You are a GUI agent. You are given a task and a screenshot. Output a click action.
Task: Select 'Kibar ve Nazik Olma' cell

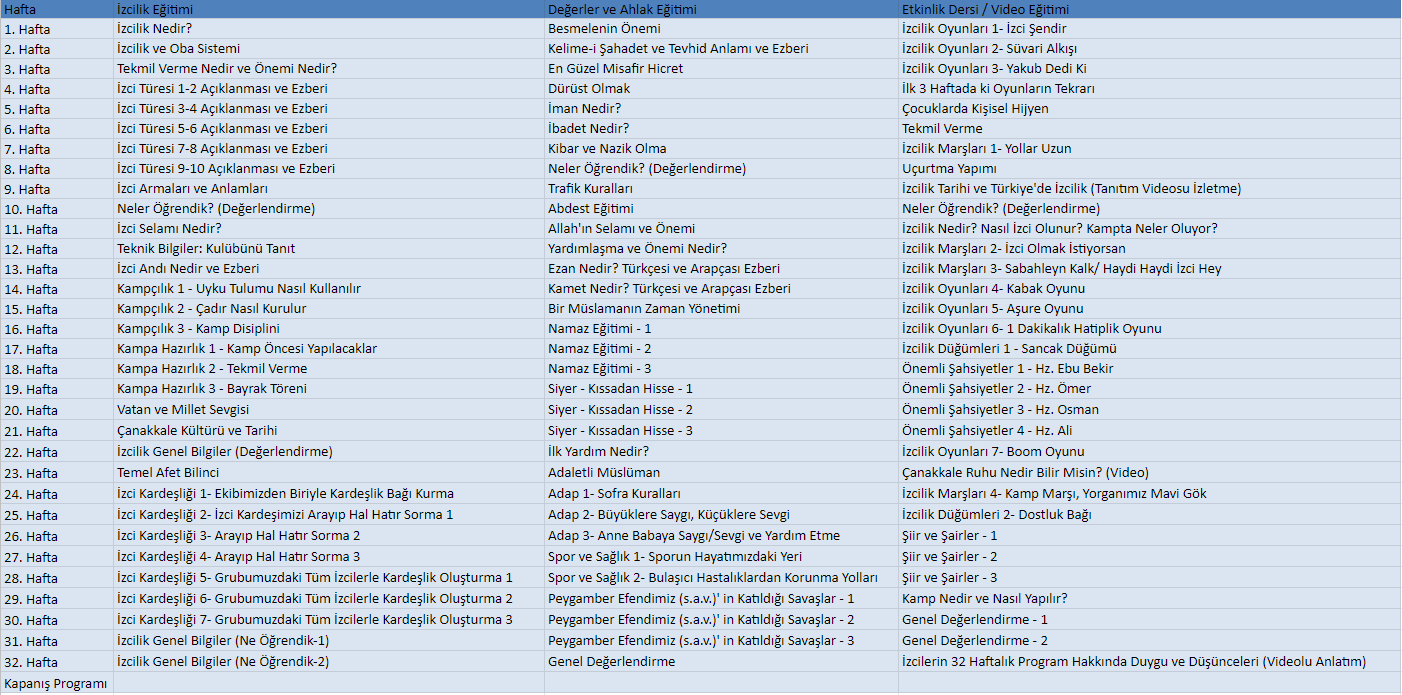tap(721, 149)
